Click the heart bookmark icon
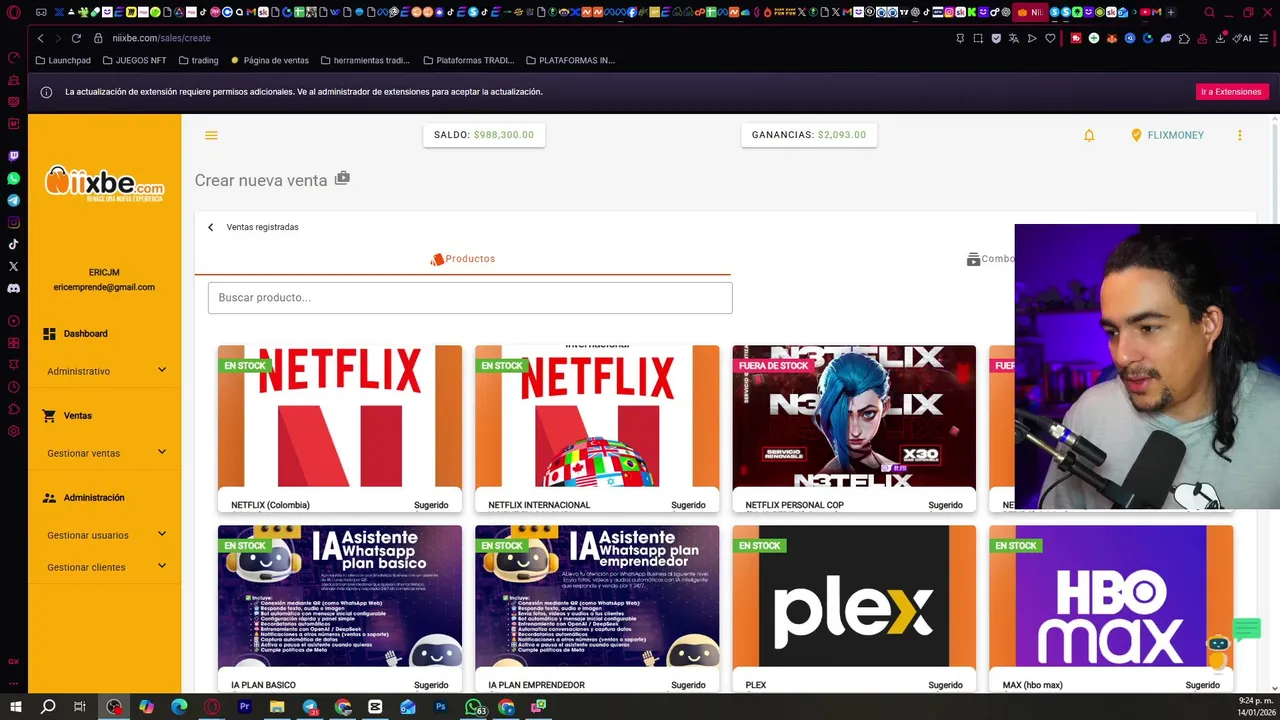The width and height of the screenshot is (1280, 720). tap(1050, 38)
